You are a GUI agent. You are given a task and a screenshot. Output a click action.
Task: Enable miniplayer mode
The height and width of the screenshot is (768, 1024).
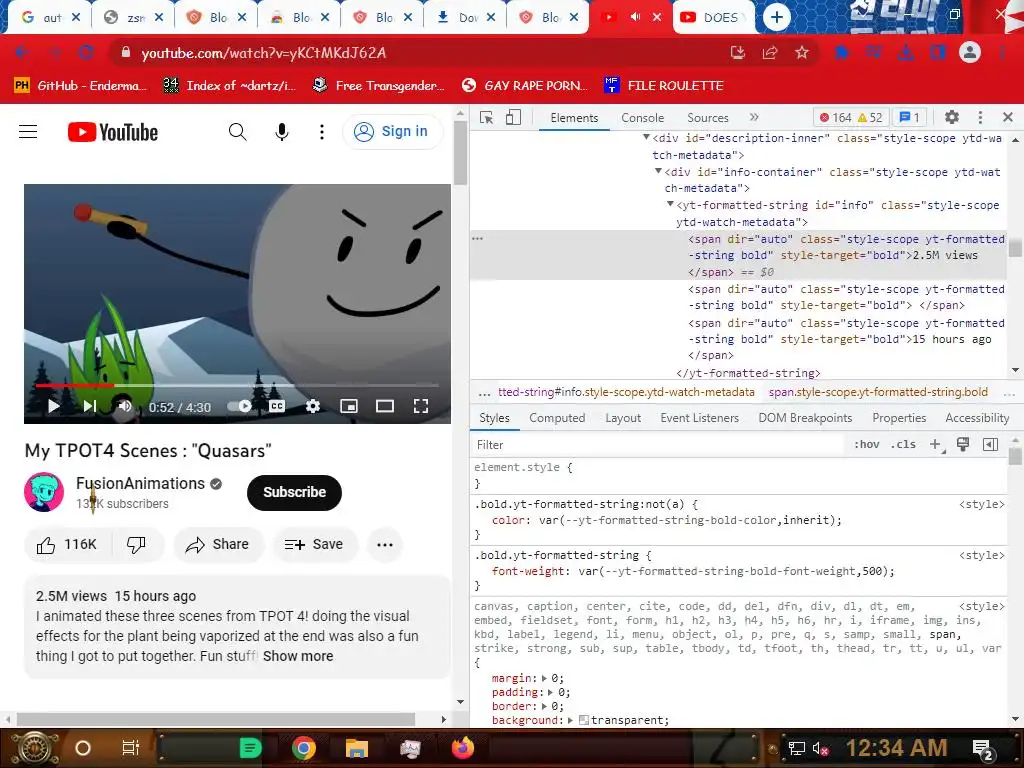[x=349, y=406]
